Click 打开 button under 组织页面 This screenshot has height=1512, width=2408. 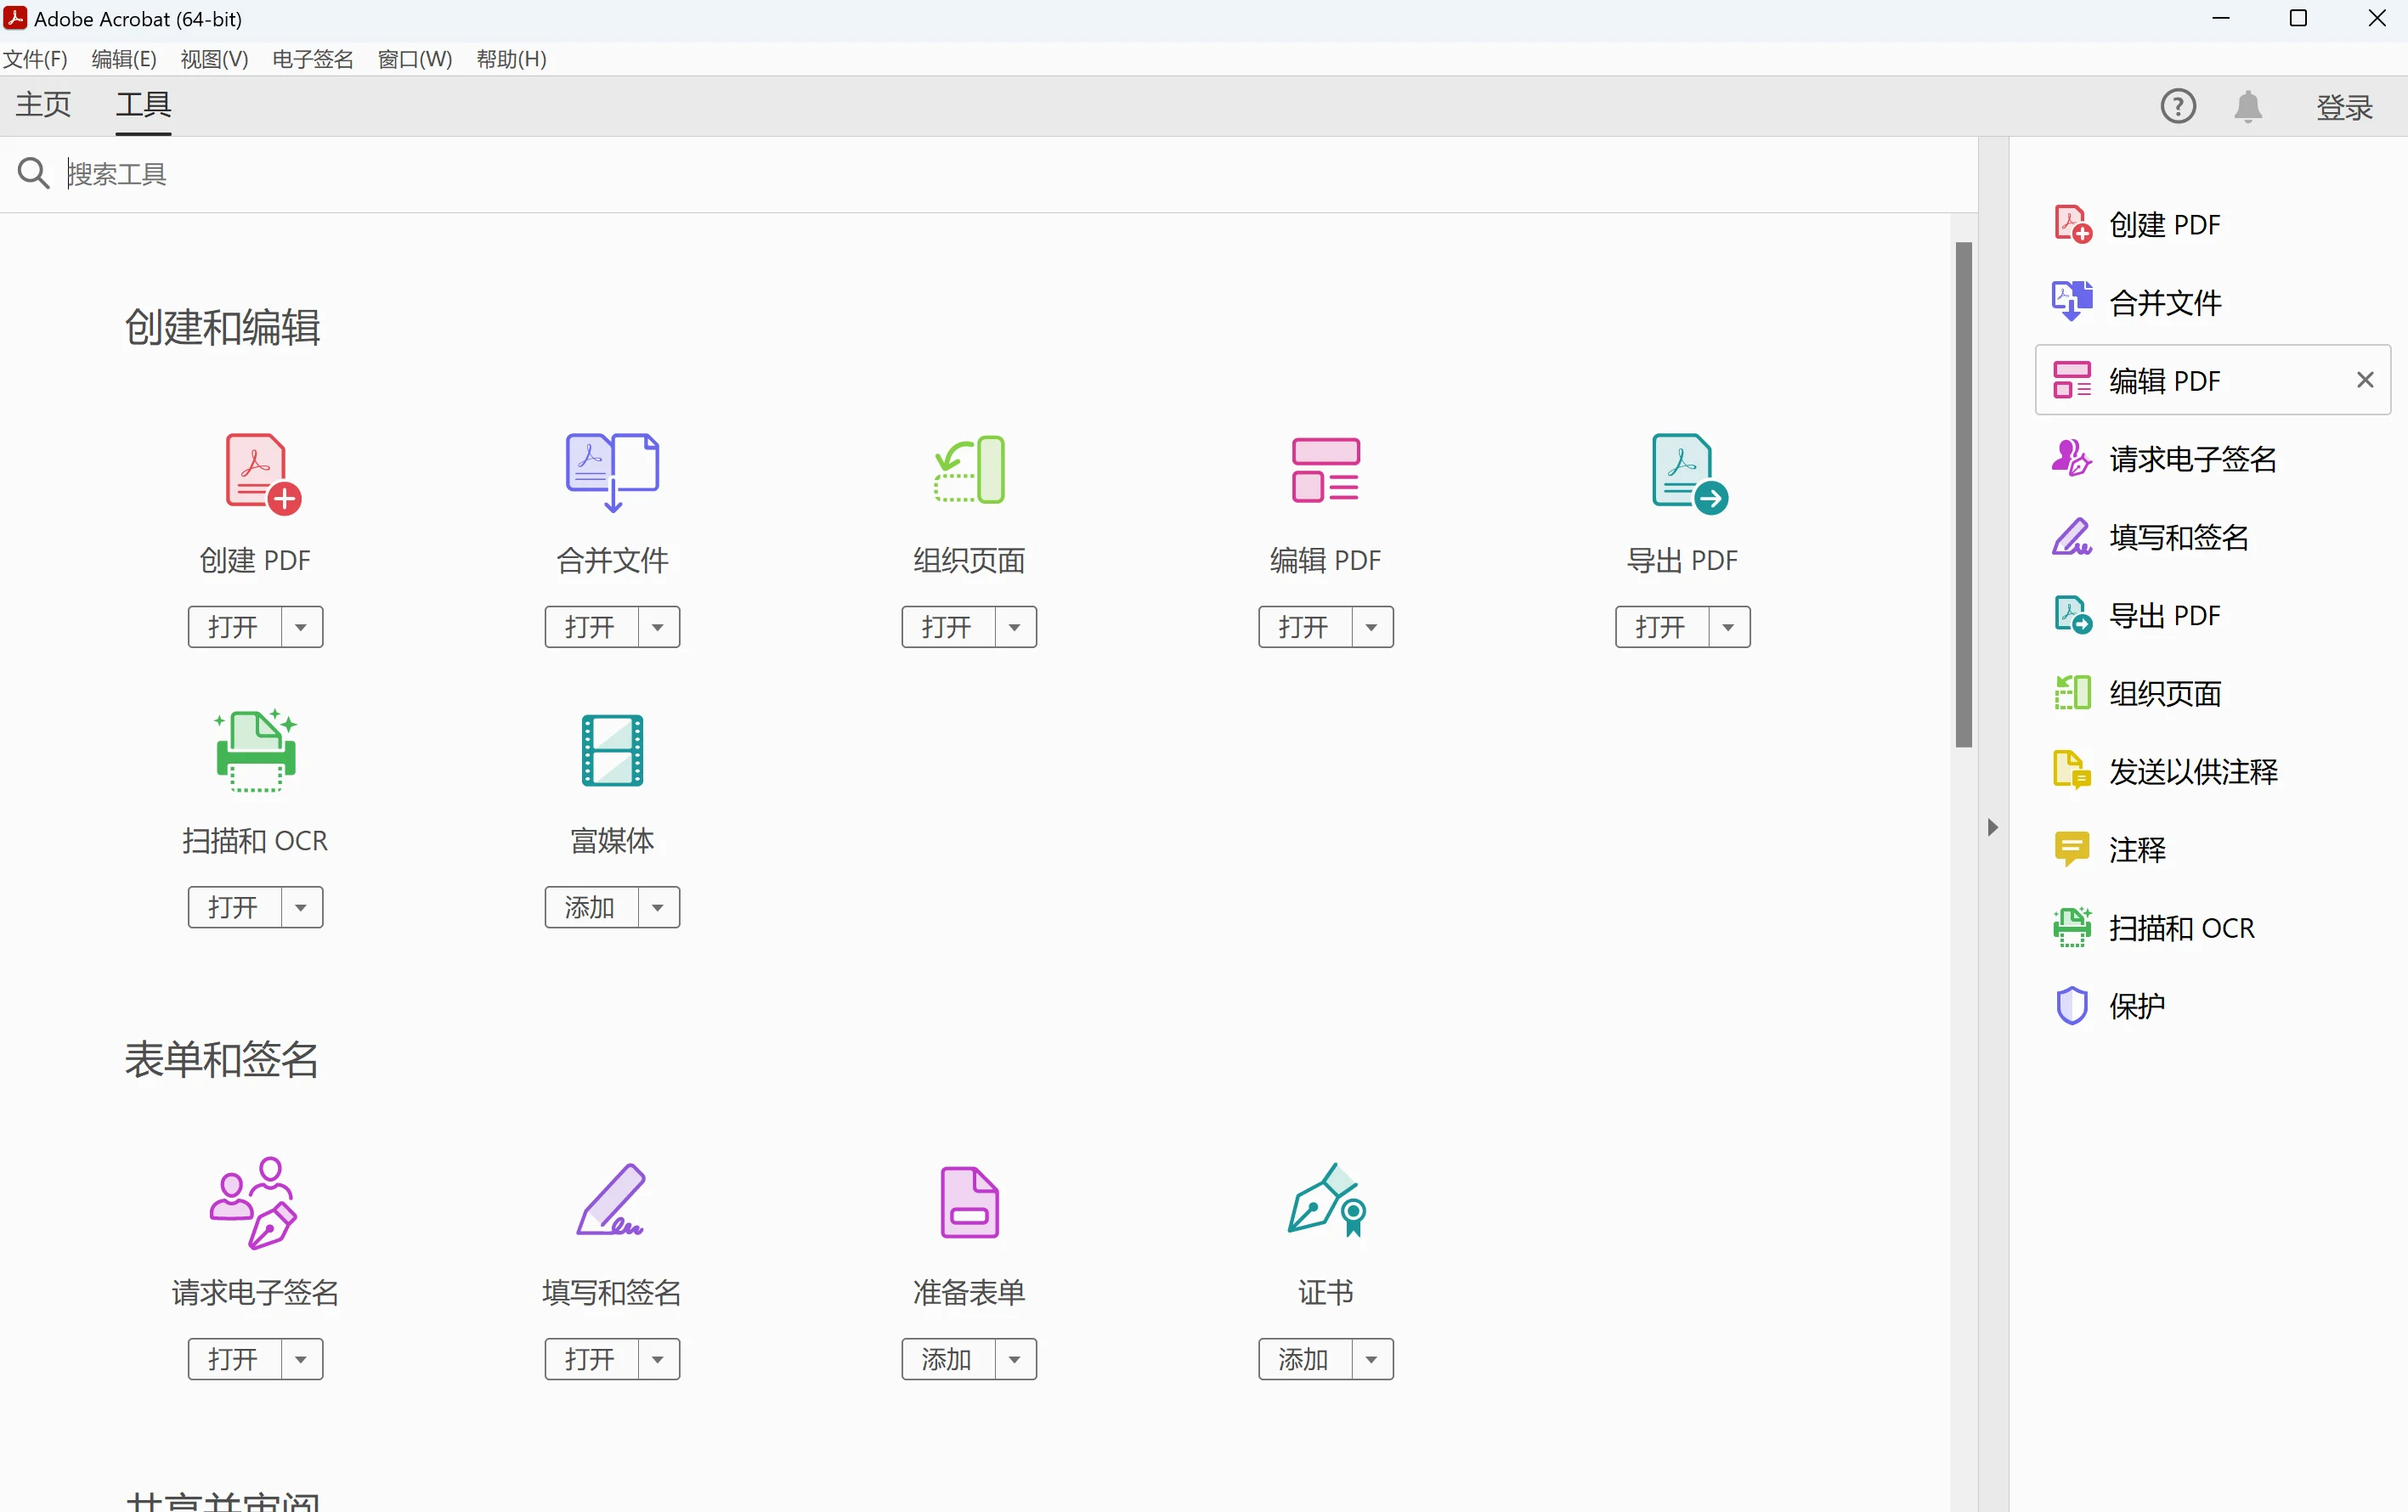pos(948,627)
